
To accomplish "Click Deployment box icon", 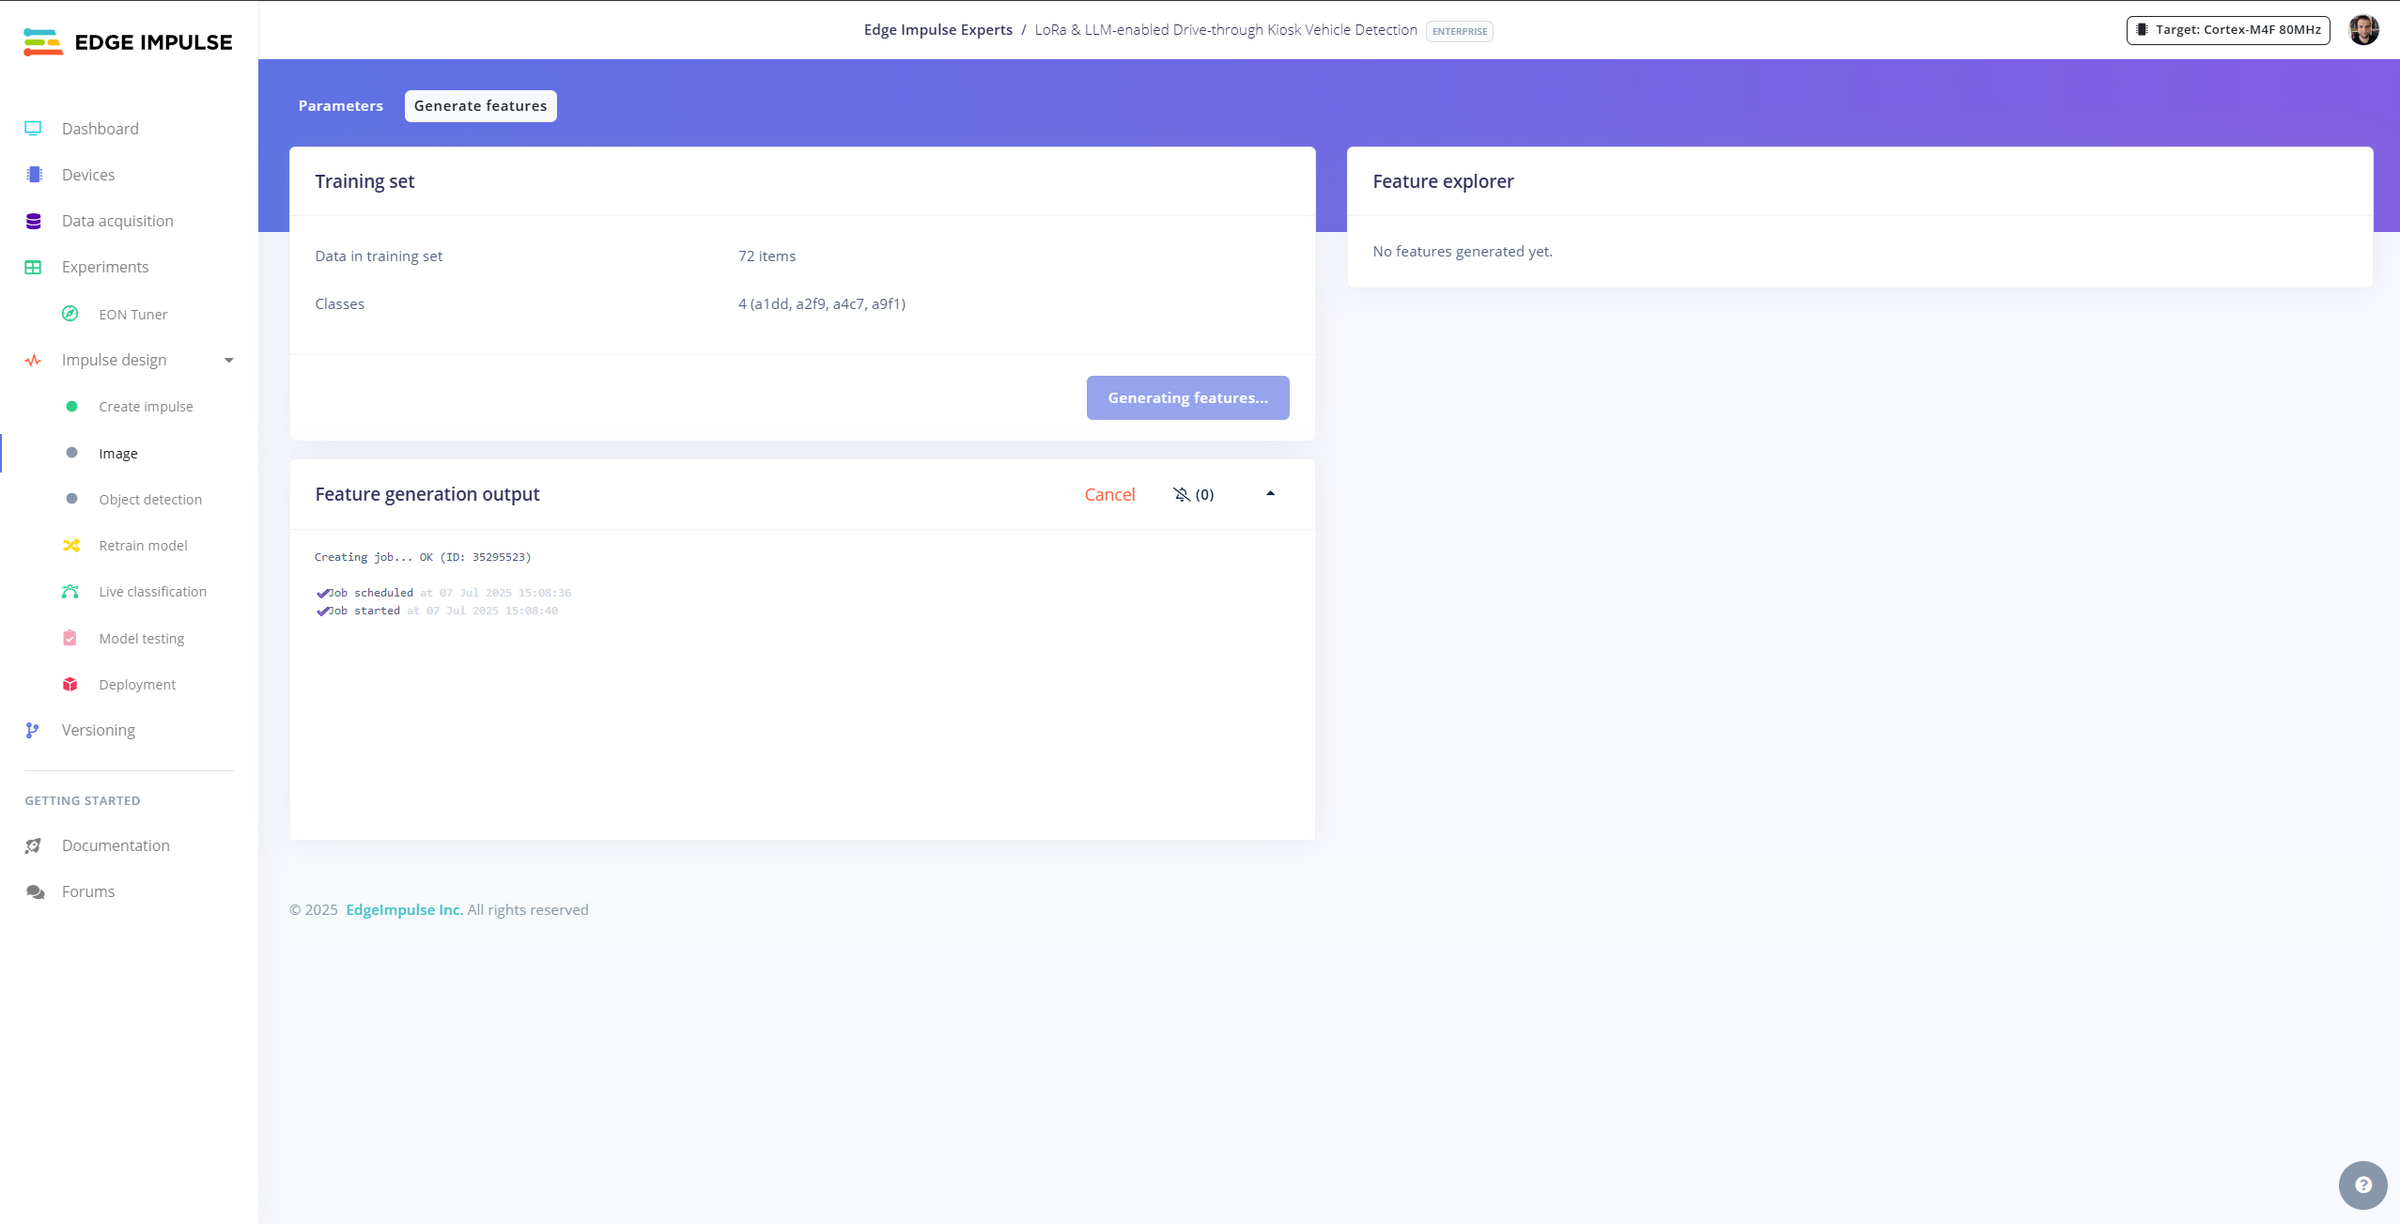I will (x=70, y=684).
